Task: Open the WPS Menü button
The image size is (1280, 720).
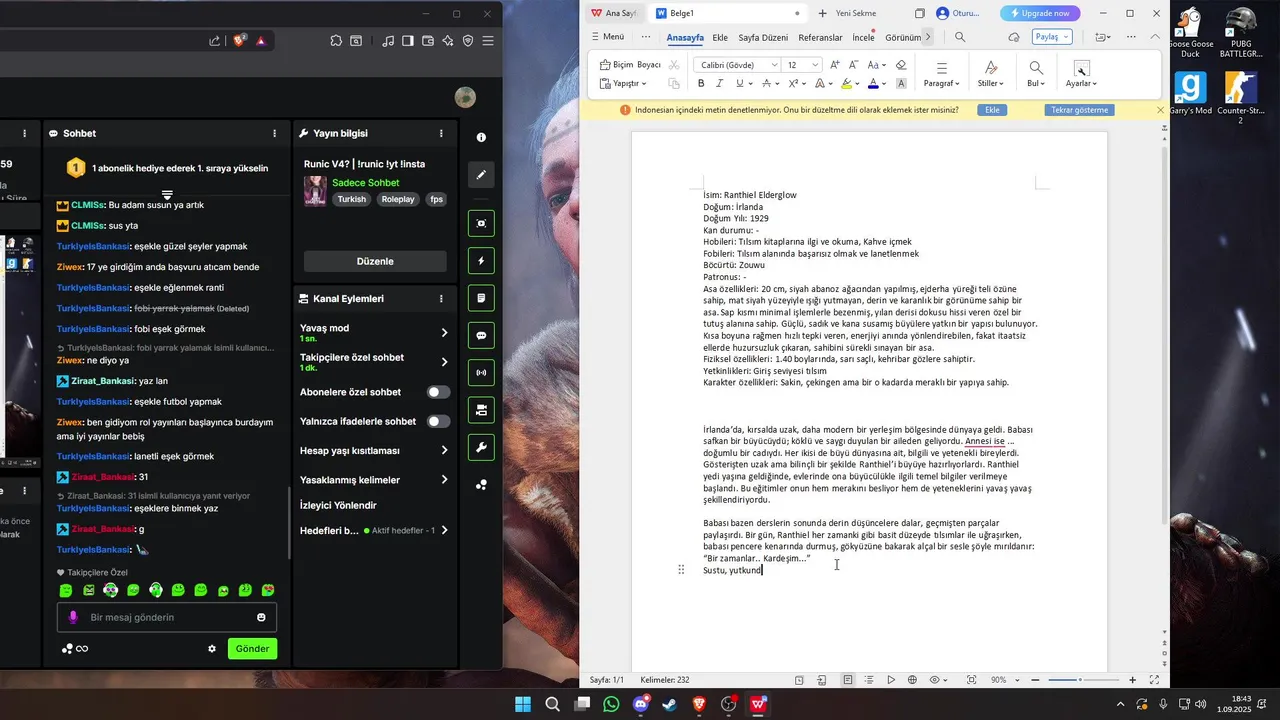Action: (x=606, y=37)
